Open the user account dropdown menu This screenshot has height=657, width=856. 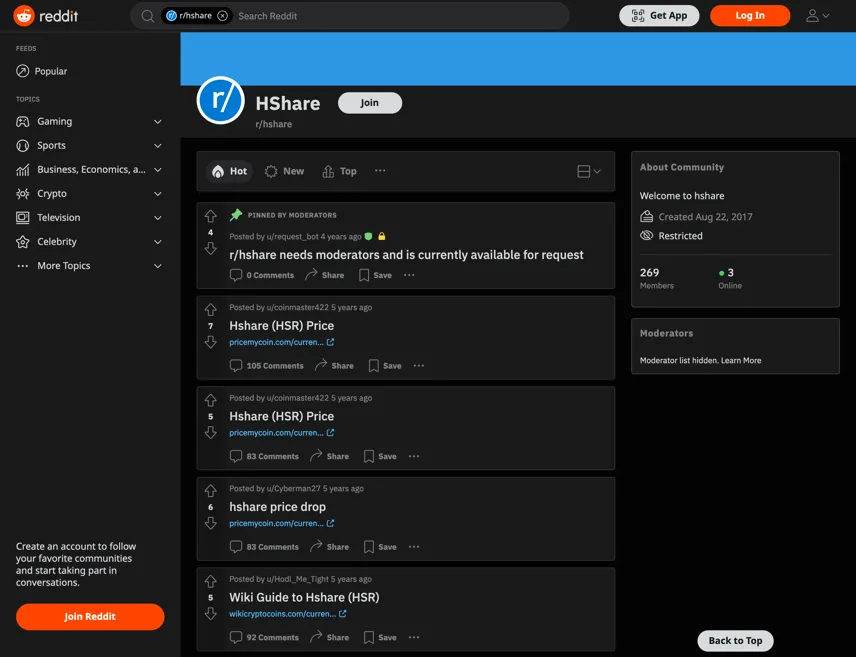(817, 16)
